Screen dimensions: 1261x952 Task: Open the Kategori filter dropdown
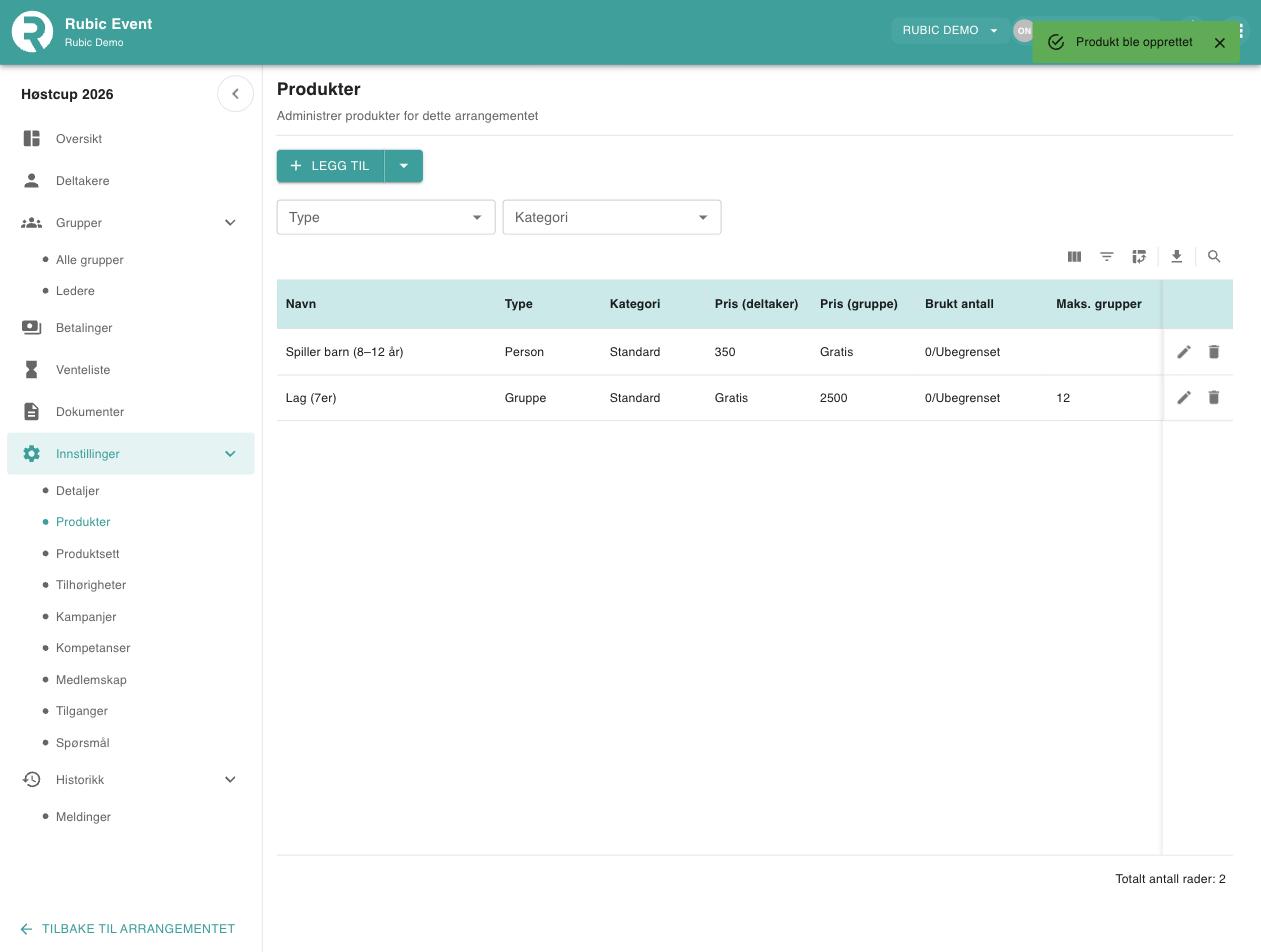point(612,217)
